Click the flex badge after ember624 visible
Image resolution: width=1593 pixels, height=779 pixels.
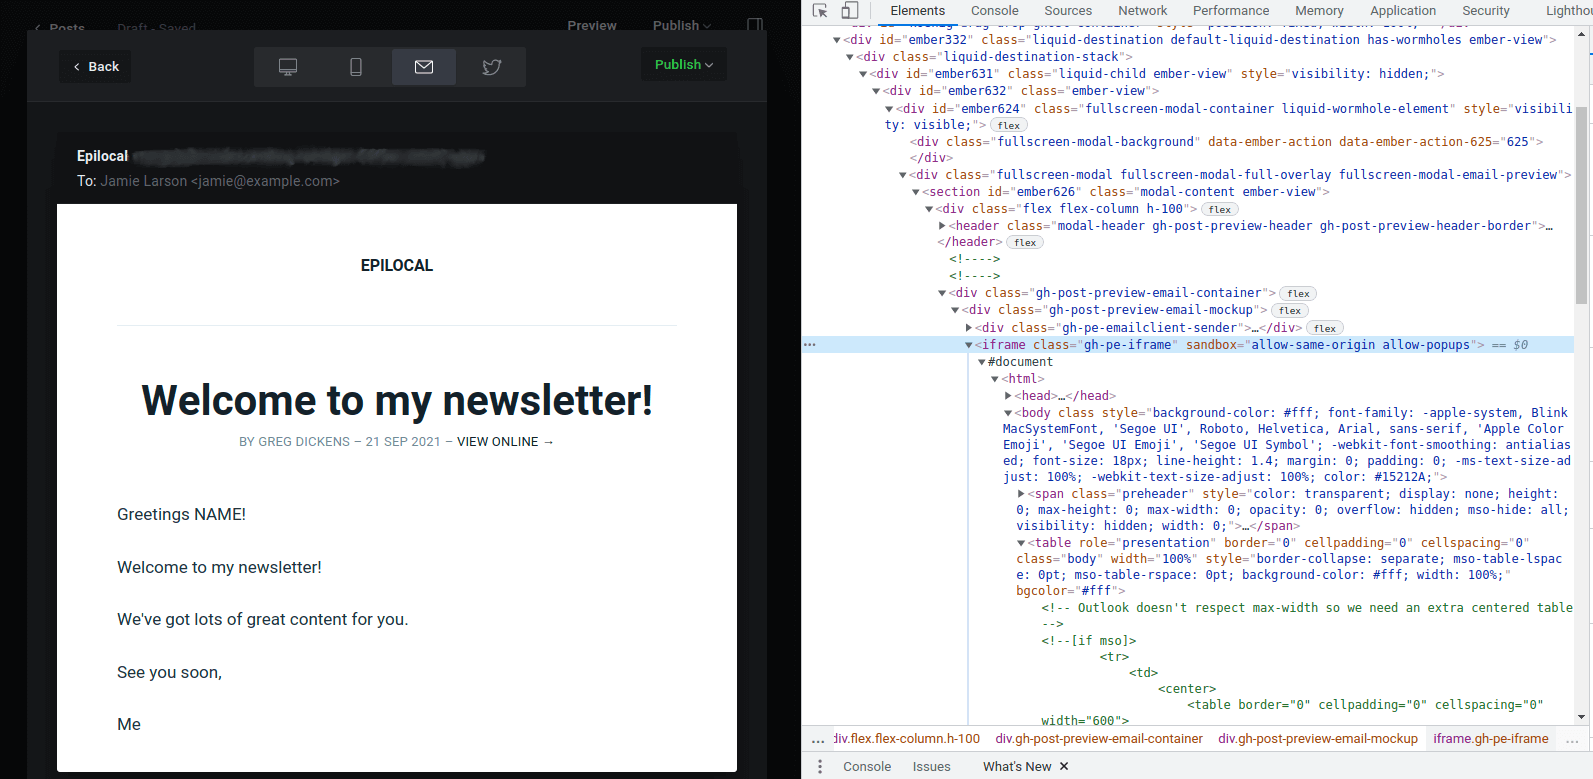point(1009,126)
